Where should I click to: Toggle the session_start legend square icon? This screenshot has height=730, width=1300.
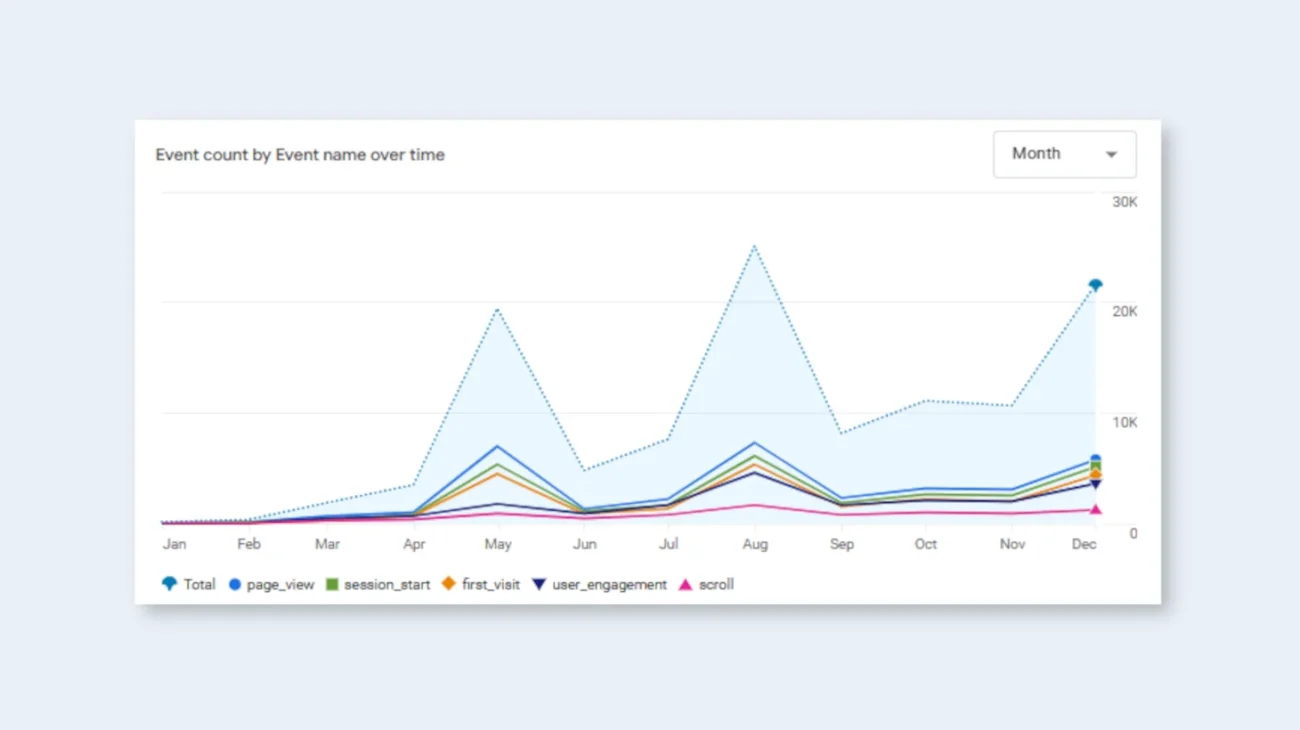tap(333, 584)
